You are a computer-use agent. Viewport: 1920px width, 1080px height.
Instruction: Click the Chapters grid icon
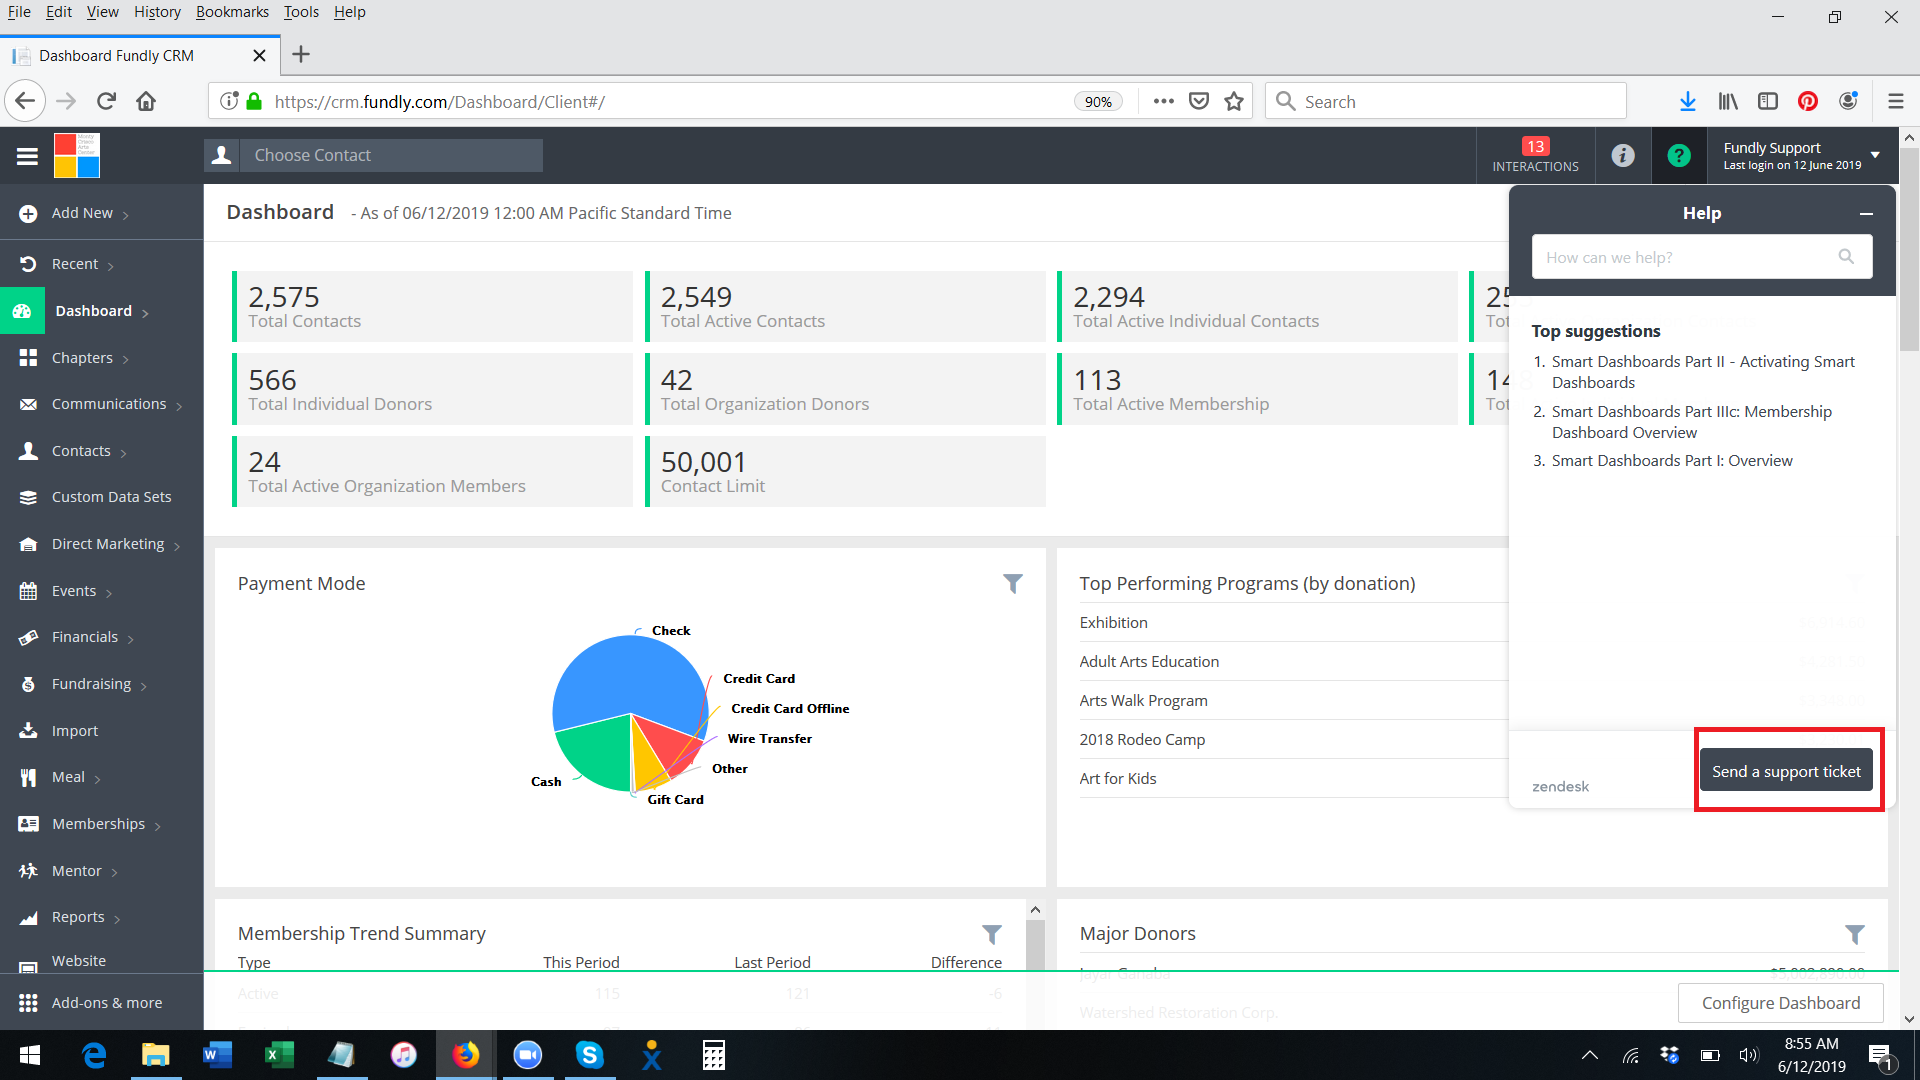coord(28,358)
